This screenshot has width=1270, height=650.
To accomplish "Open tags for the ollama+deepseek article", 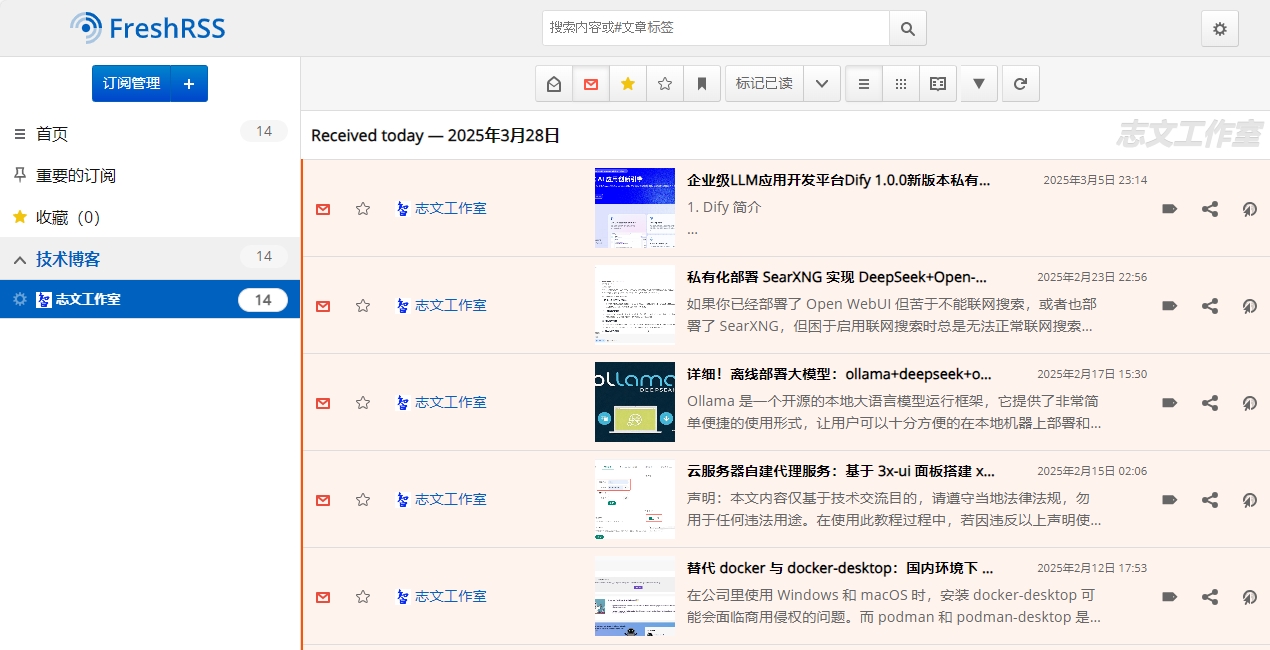I will pos(1169,403).
